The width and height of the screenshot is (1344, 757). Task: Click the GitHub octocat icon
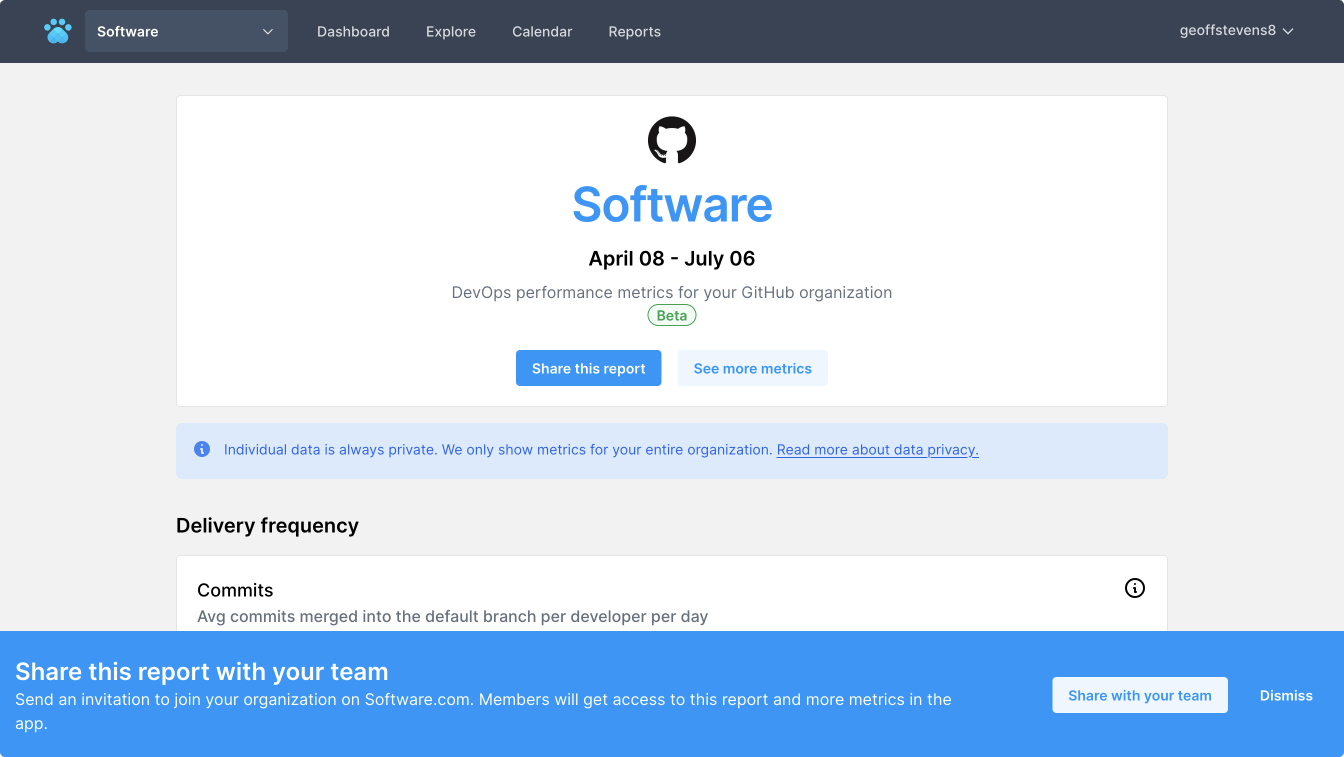672,140
